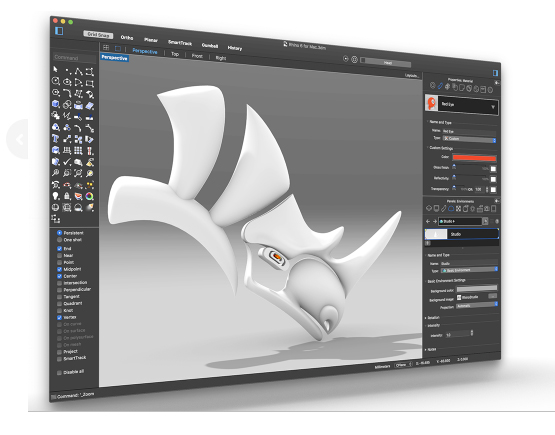Click the light bulb icon
Image resolution: width=555 pixels, height=435 pixels.
56,195
